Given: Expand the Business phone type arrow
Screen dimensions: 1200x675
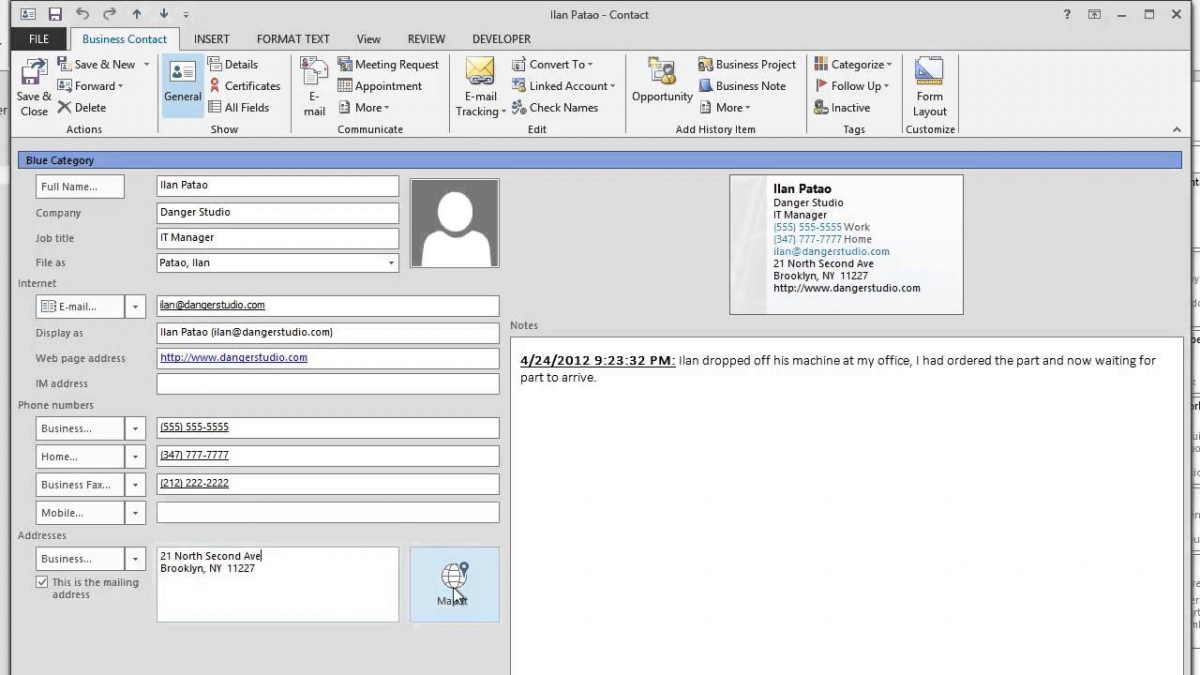Looking at the screenshot, I should [136, 428].
